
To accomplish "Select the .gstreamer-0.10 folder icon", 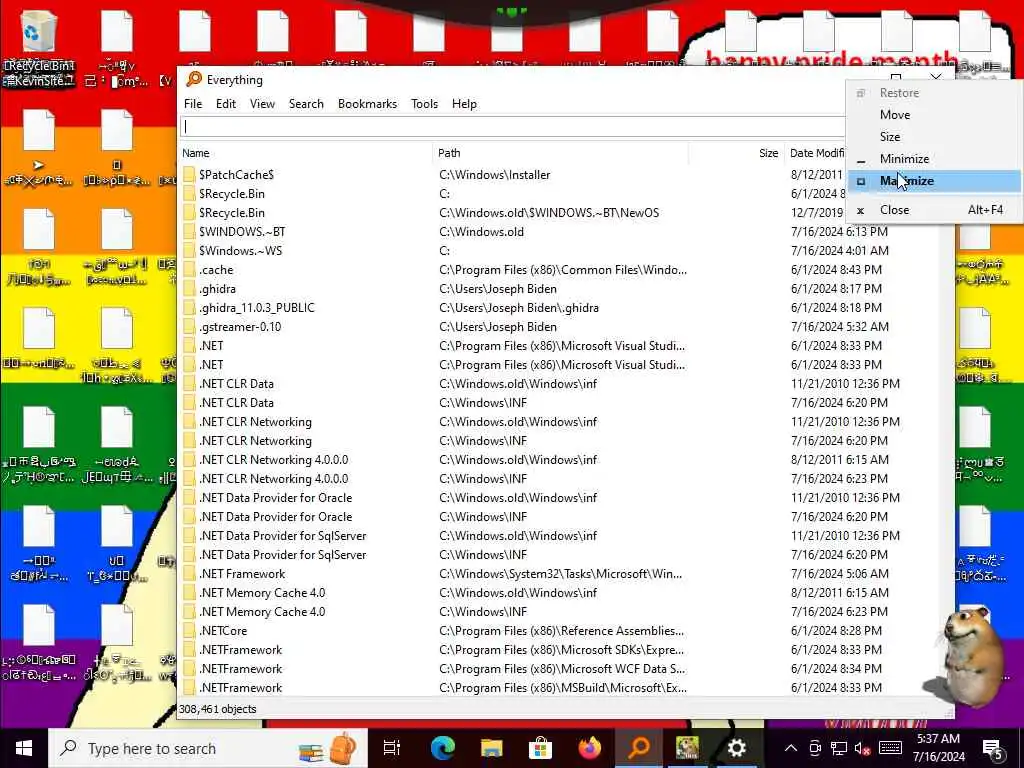I will click(189, 327).
